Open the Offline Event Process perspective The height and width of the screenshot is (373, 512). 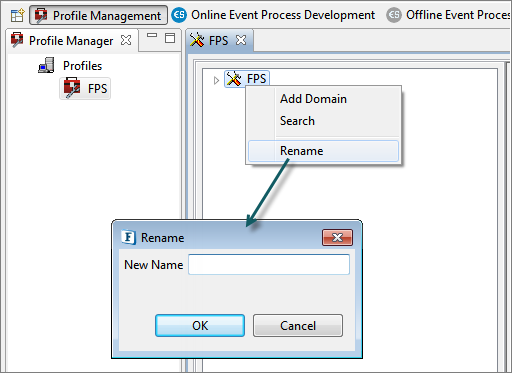point(449,15)
